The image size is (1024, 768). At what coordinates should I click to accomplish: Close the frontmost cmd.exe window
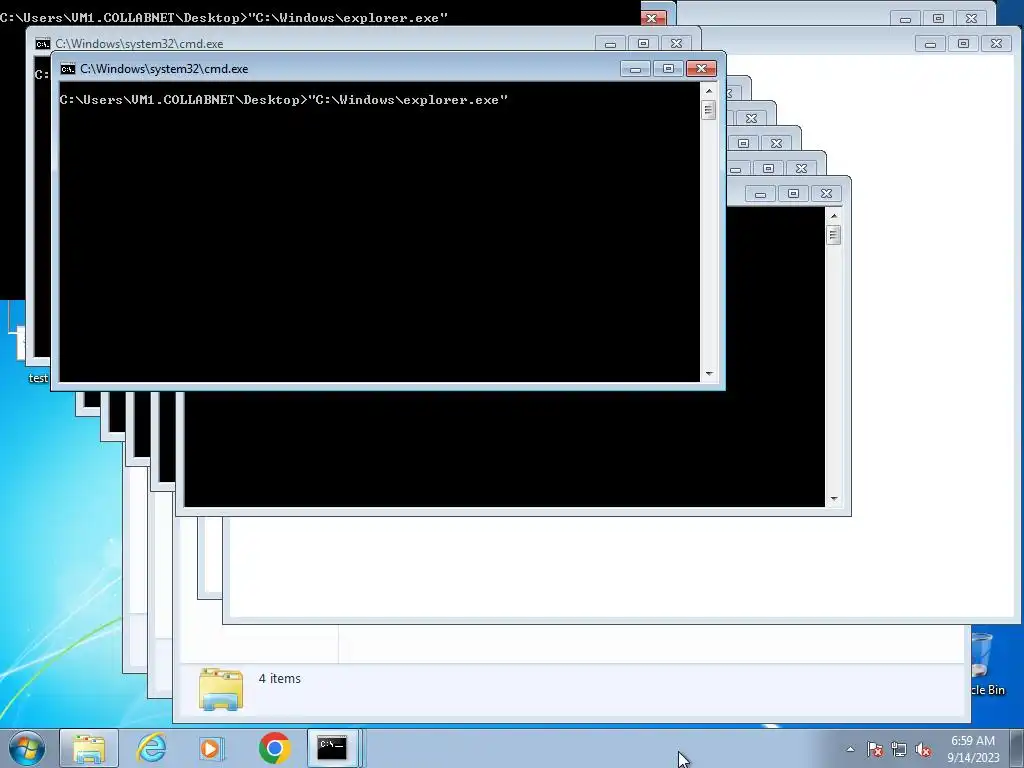click(x=701, y=69)
